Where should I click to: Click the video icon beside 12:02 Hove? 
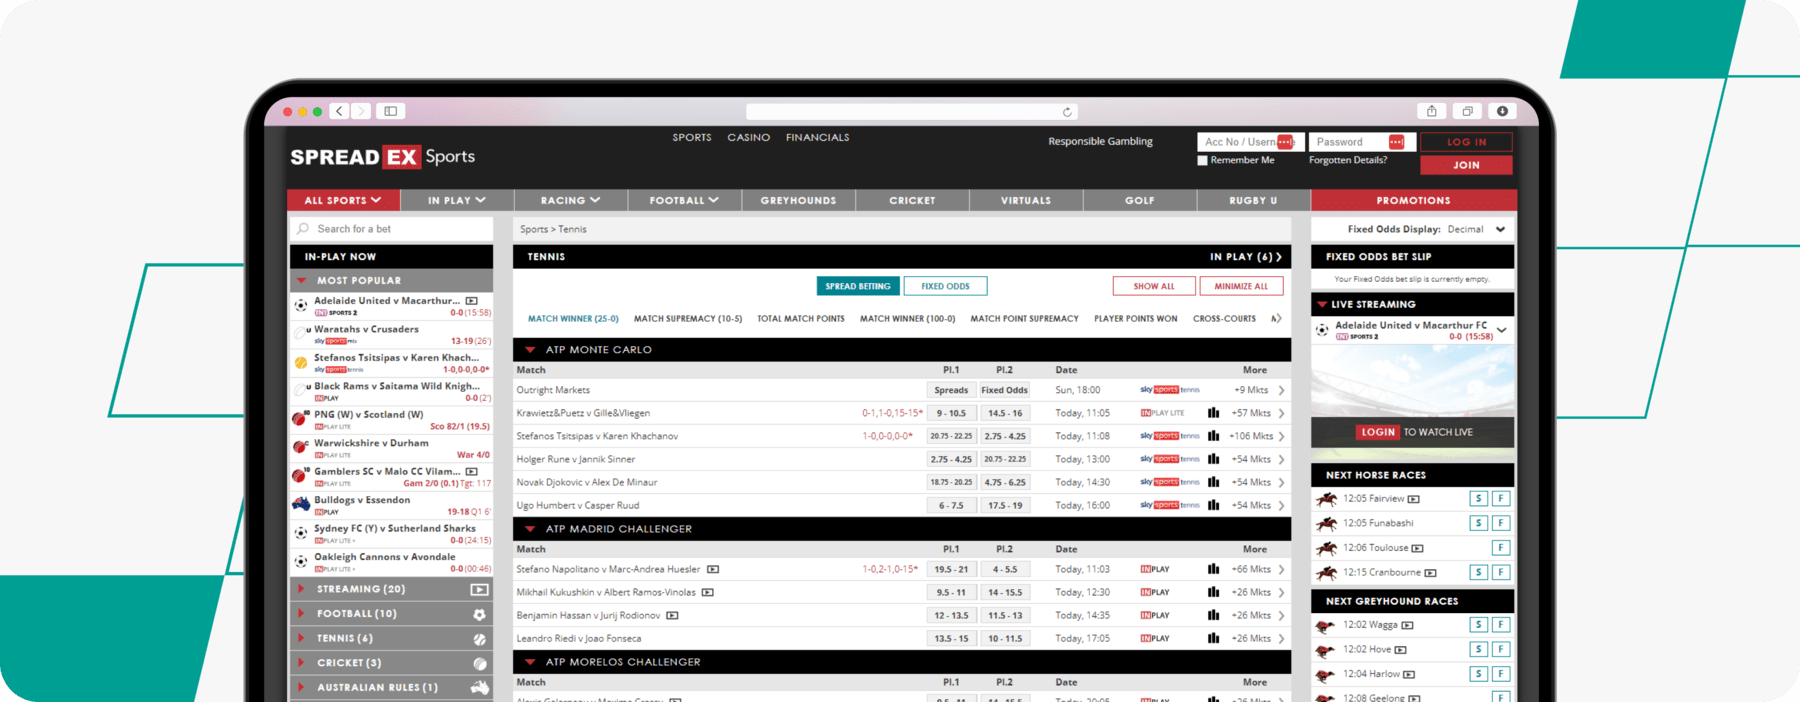tap(1400, 650)
